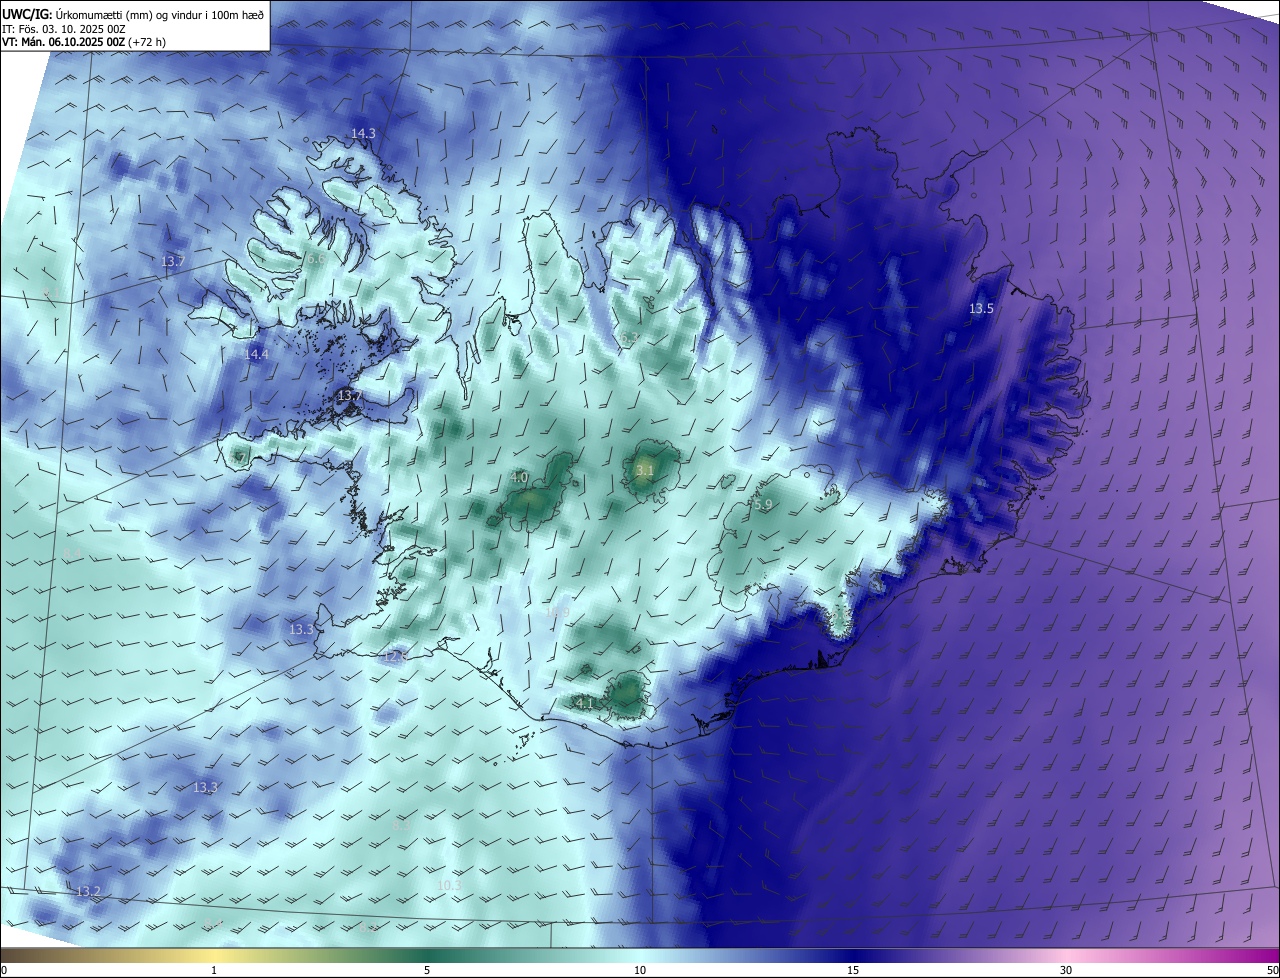Click the 15 label on the colour scale
Viewport: 1280px width, 978px height.
click(x=853, y=970)
